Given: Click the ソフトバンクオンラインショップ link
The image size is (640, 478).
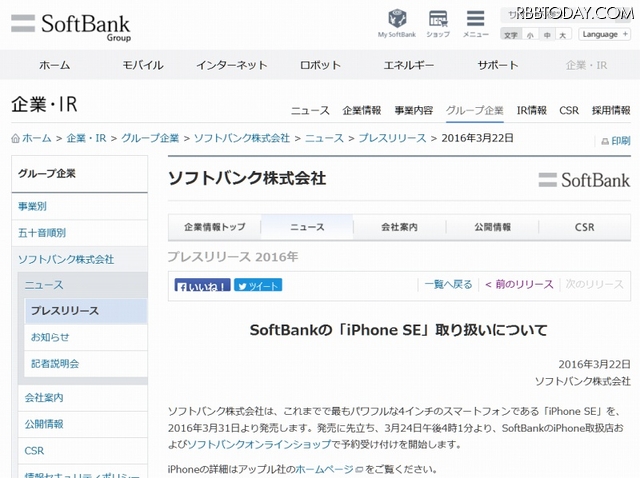Looking at the screenshot, I should point(259,445).
